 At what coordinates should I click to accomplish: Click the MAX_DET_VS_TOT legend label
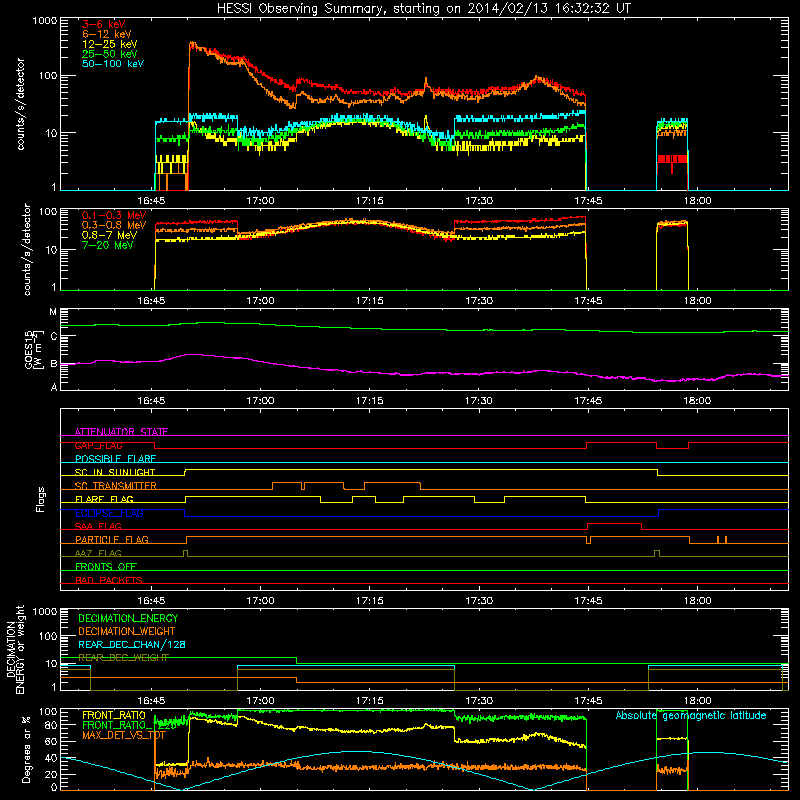(124, 735)
